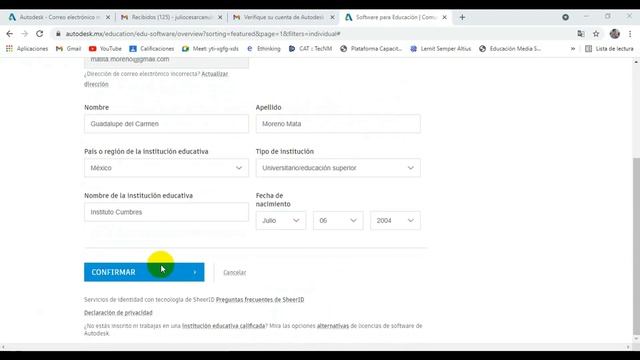Click the site lock icon
The image size is (640, 360).
[58, 34]
